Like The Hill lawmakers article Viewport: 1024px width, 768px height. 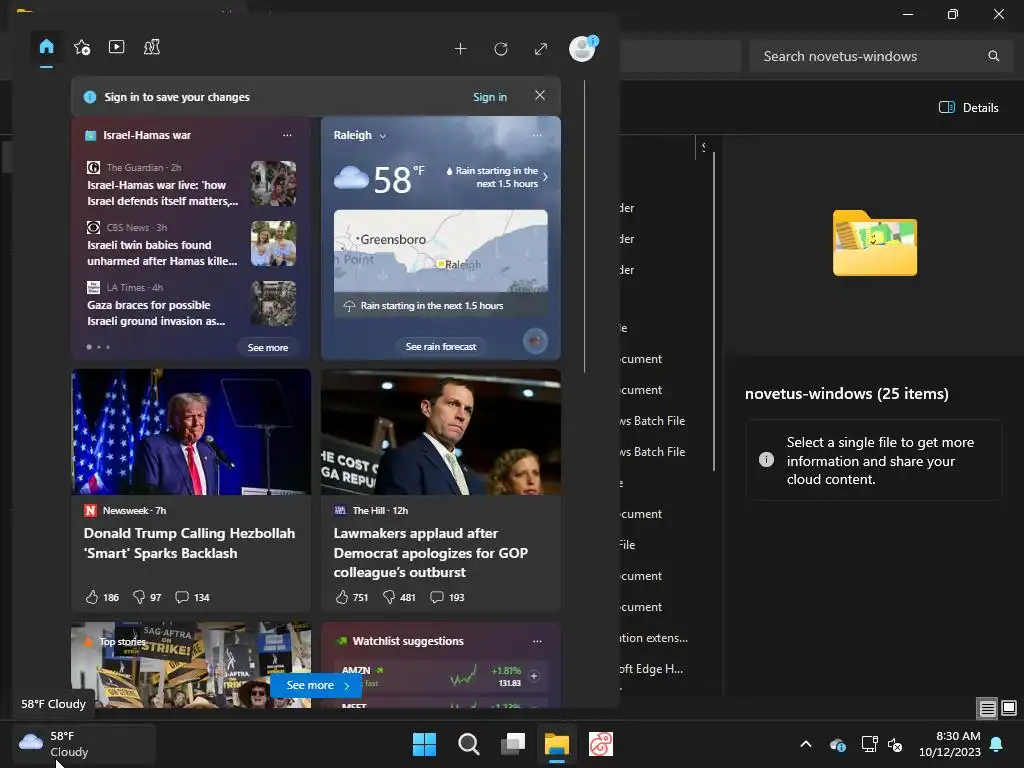coord(351,597)
